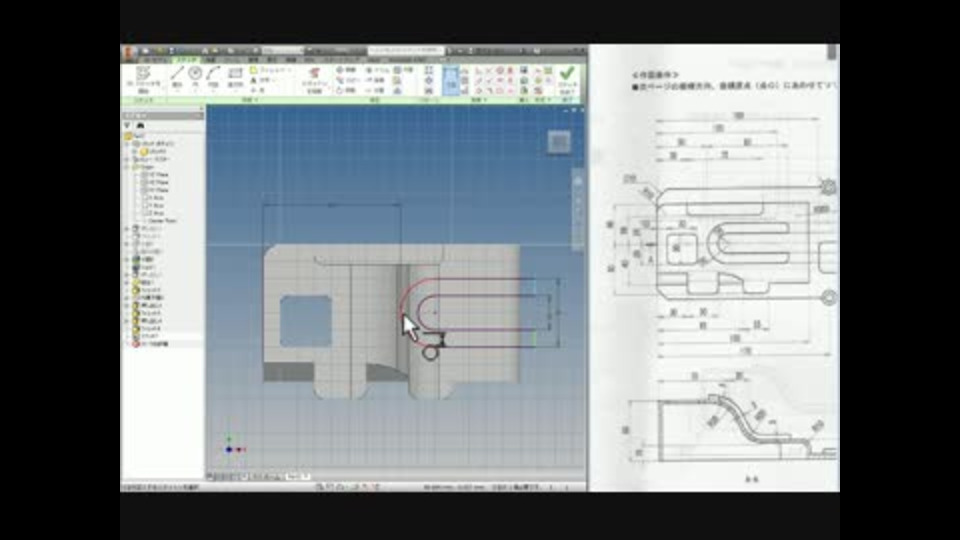Select the Move tool in Modify panel
The height and width of the screenshot is (540, 960).
point(346,70)
